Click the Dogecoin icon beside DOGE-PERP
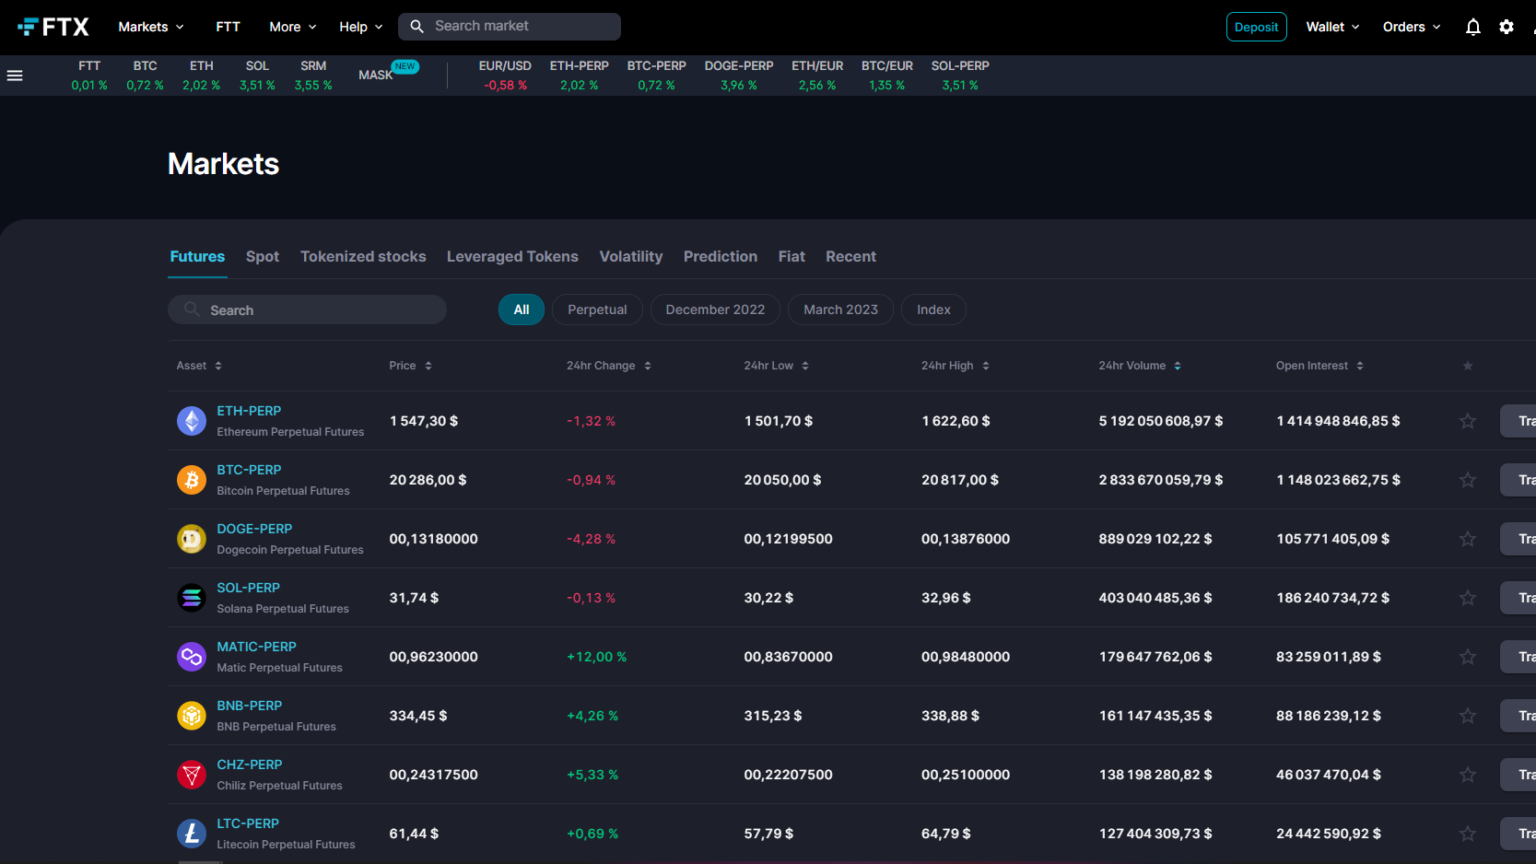Image resolution: width=1536 pixels, height=864 pixels. coord(191,538)
